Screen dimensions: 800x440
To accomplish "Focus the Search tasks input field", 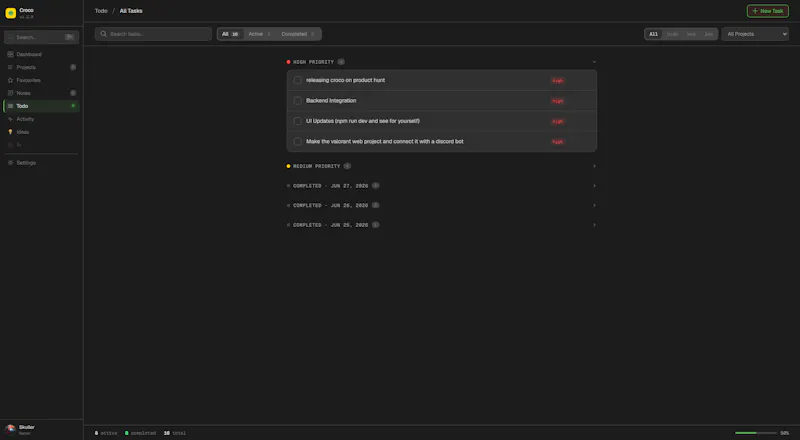I will click(153, 34).
